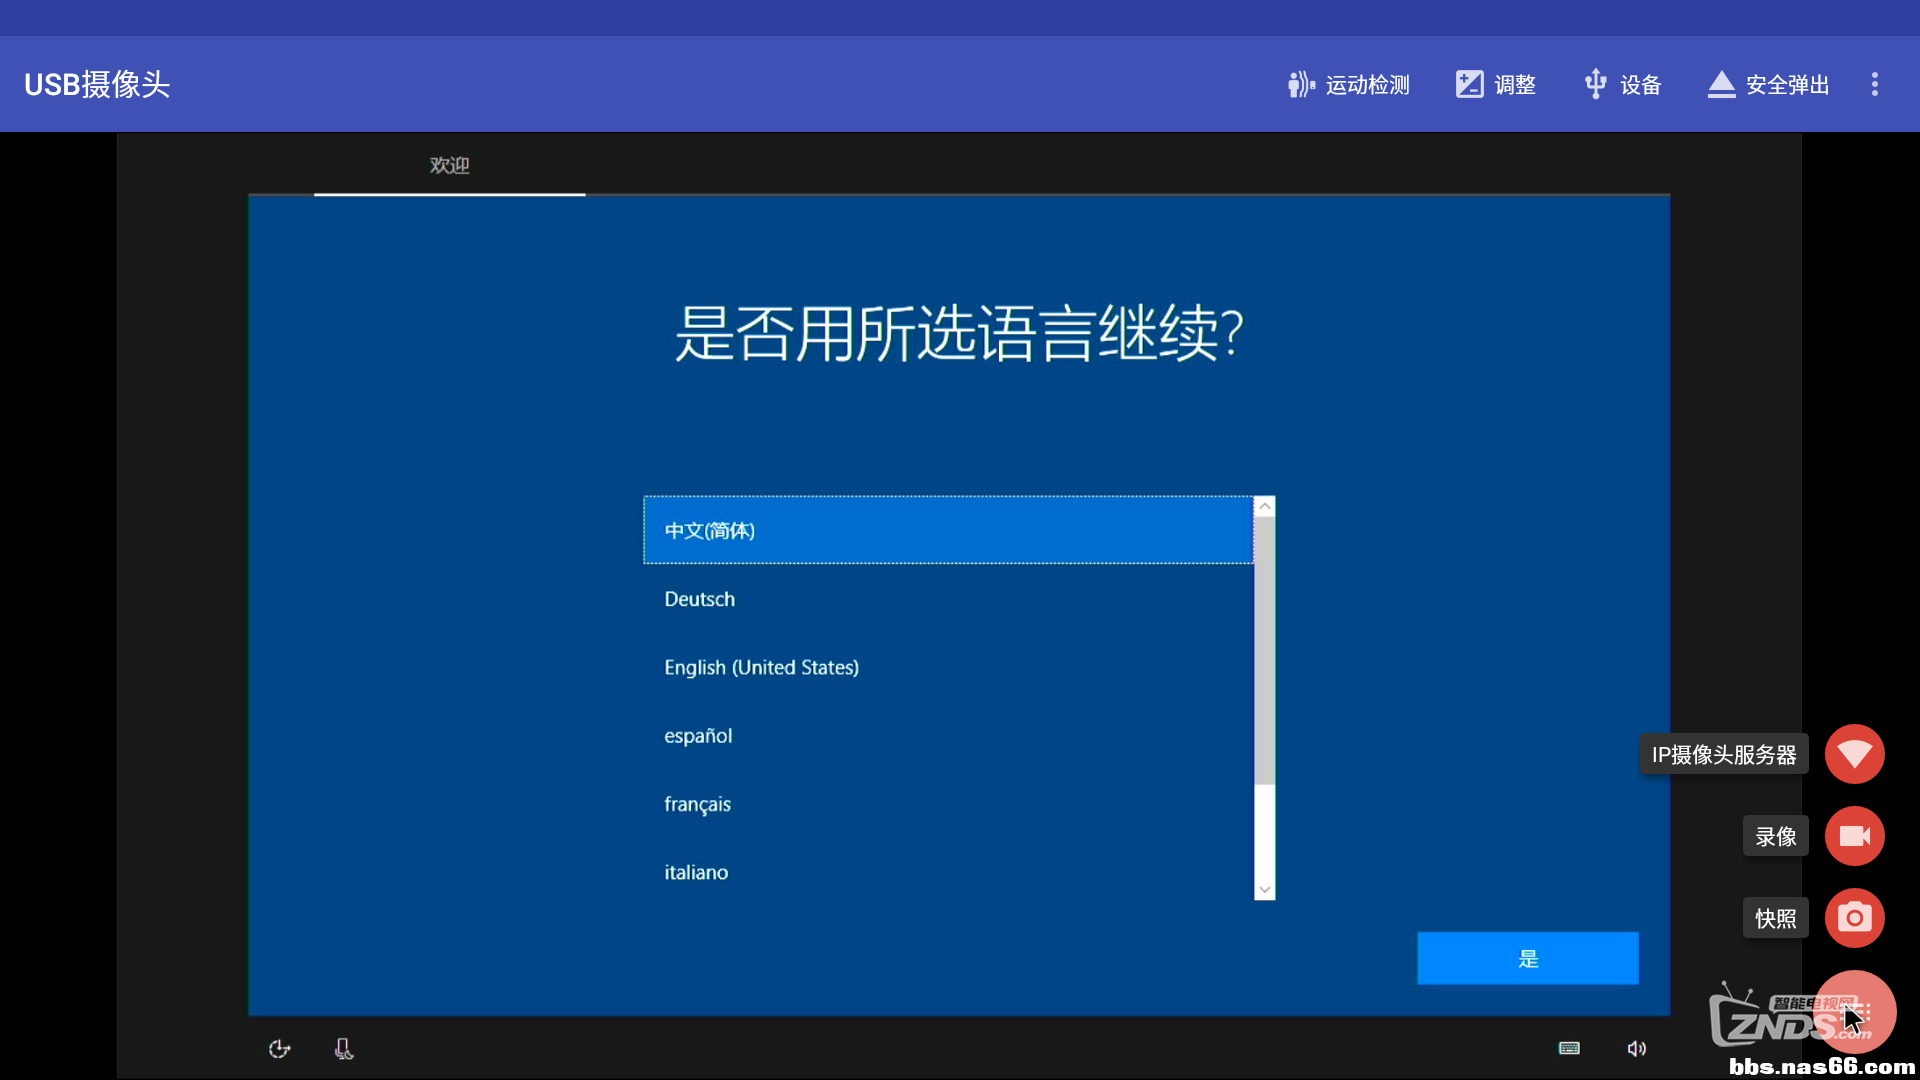
Task: Open the adjust (调整) image settings
Action: [1496, 85]
